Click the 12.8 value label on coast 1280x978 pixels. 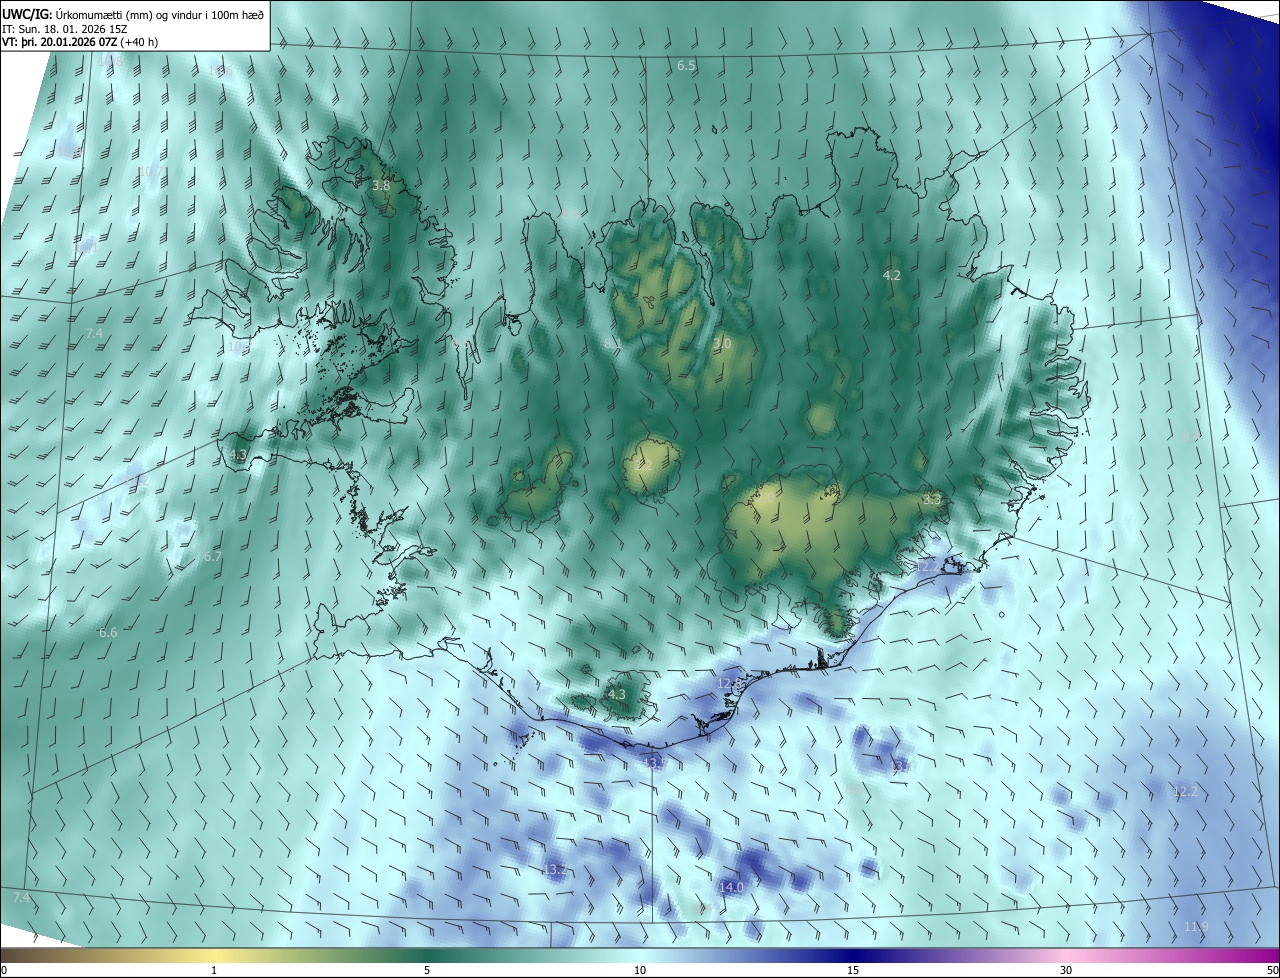[x=730, y=684]
